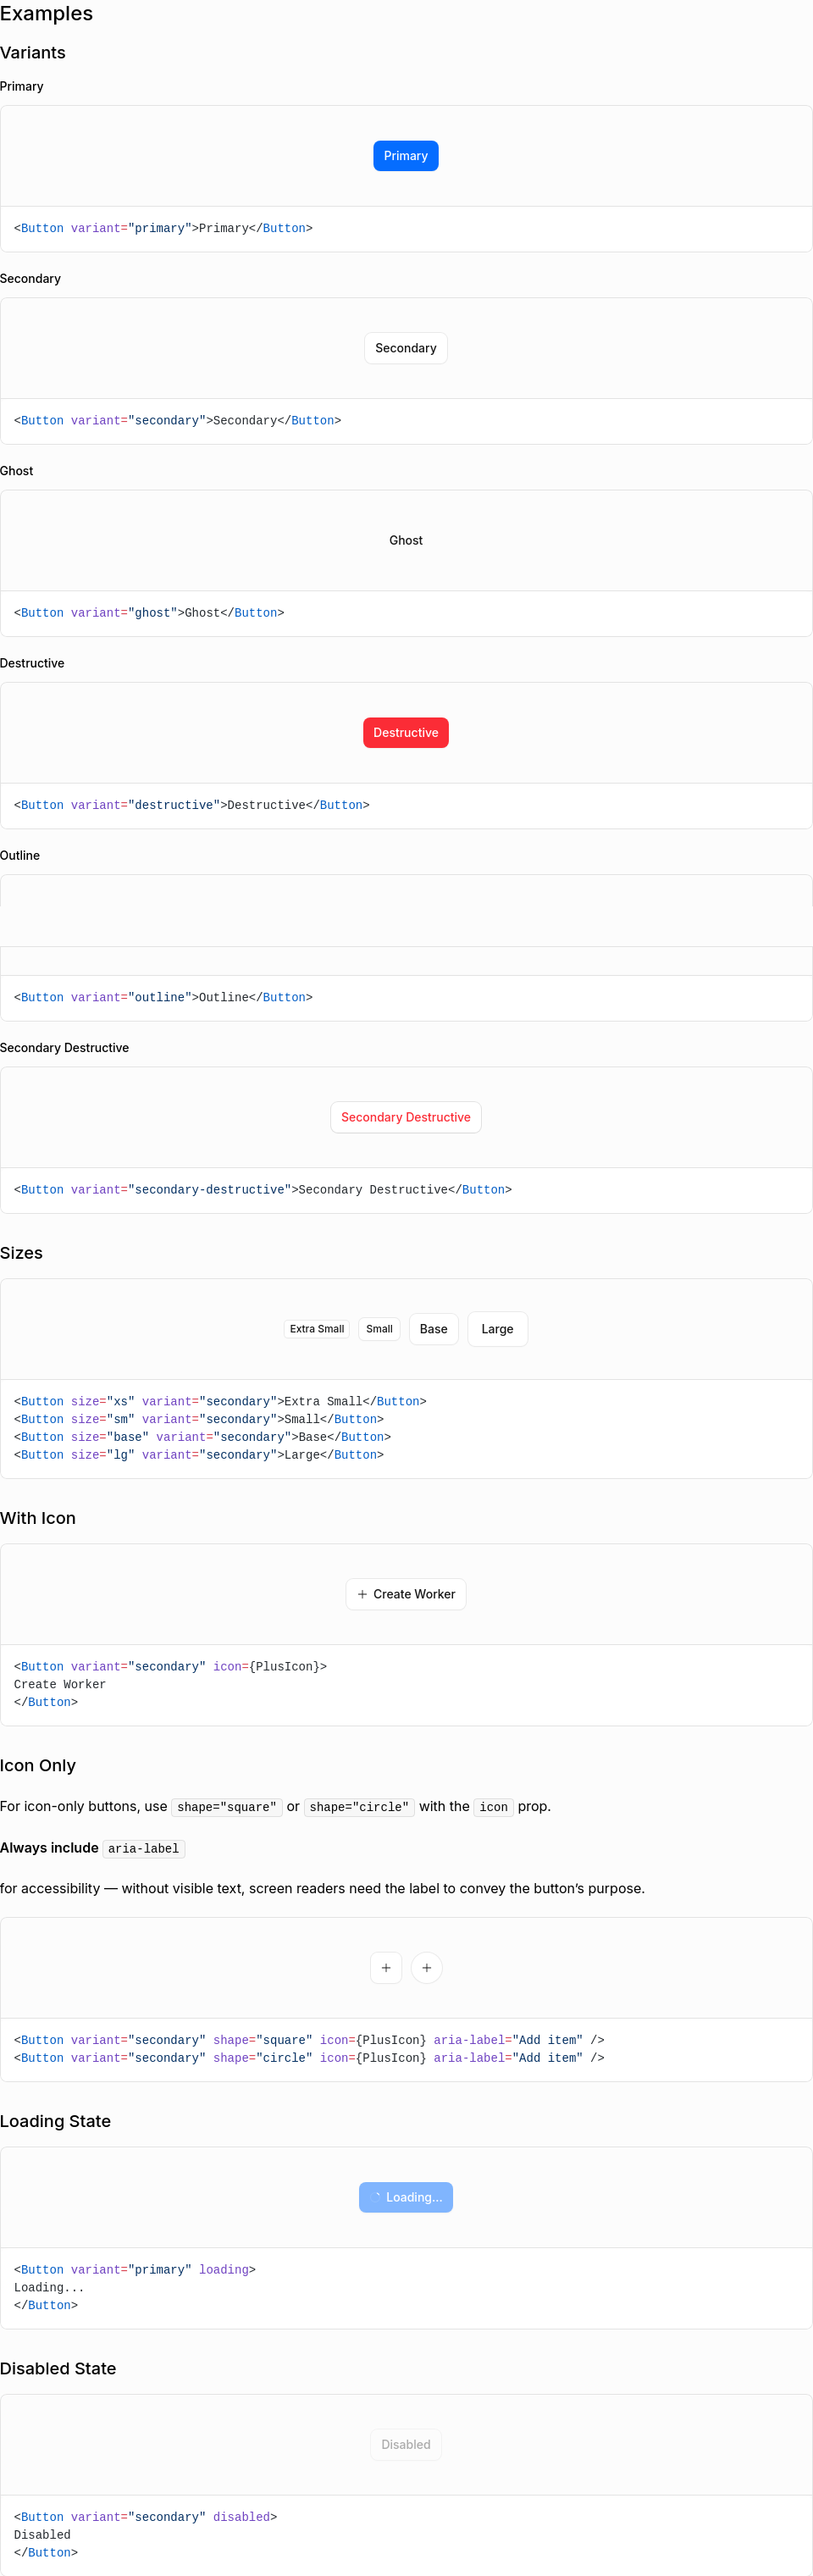
Task: Click the Secondary Destructive button
Action: pos(406,1118)
